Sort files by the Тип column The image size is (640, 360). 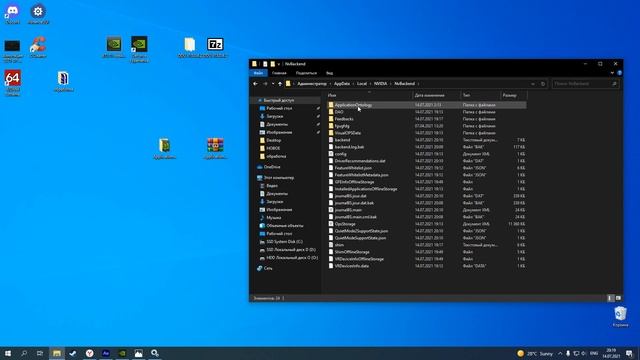click(x=480, y=95)
